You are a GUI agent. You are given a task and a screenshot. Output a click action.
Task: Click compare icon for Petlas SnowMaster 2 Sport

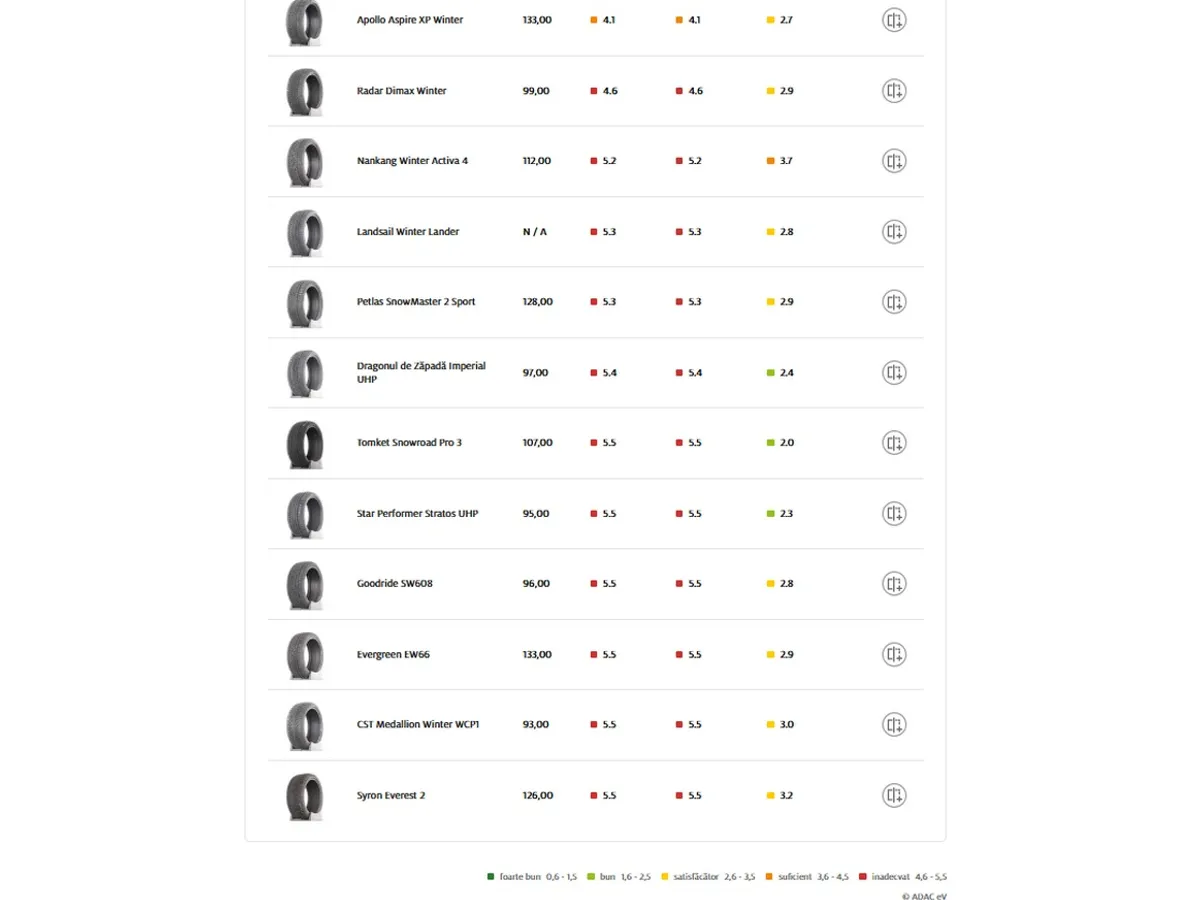[x=894, y=302]
